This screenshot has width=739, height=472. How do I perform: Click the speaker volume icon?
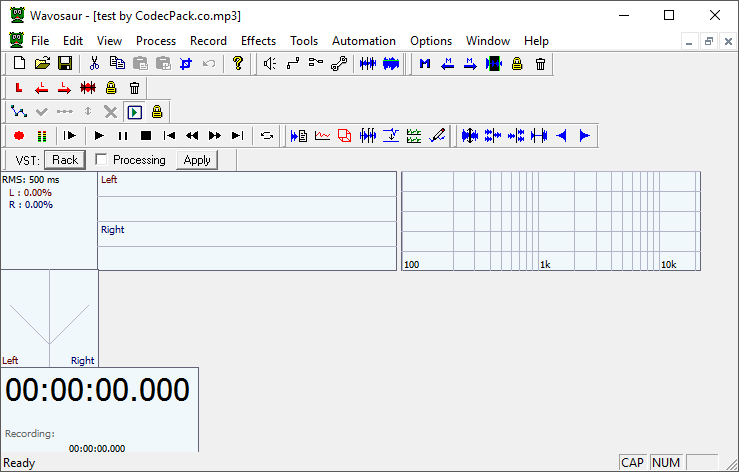(x=270, y=63)
